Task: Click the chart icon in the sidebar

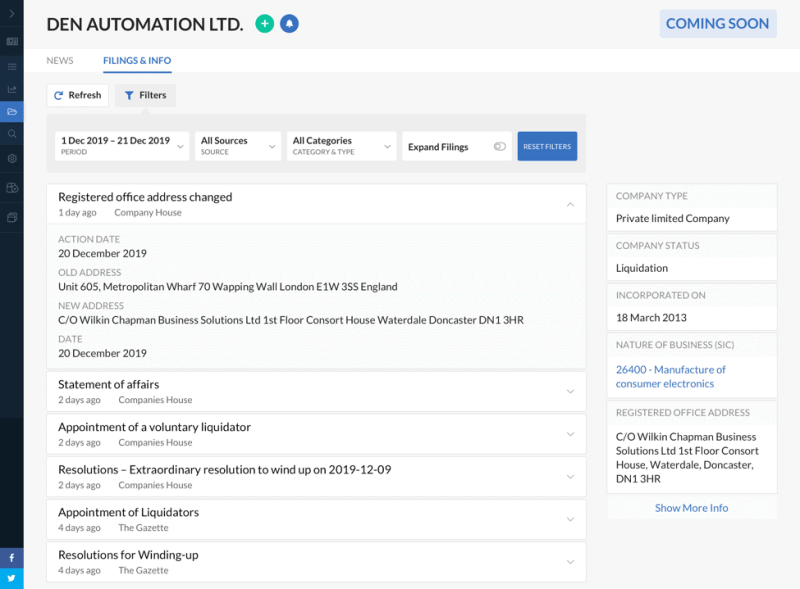Action: (x=13, y=90)
